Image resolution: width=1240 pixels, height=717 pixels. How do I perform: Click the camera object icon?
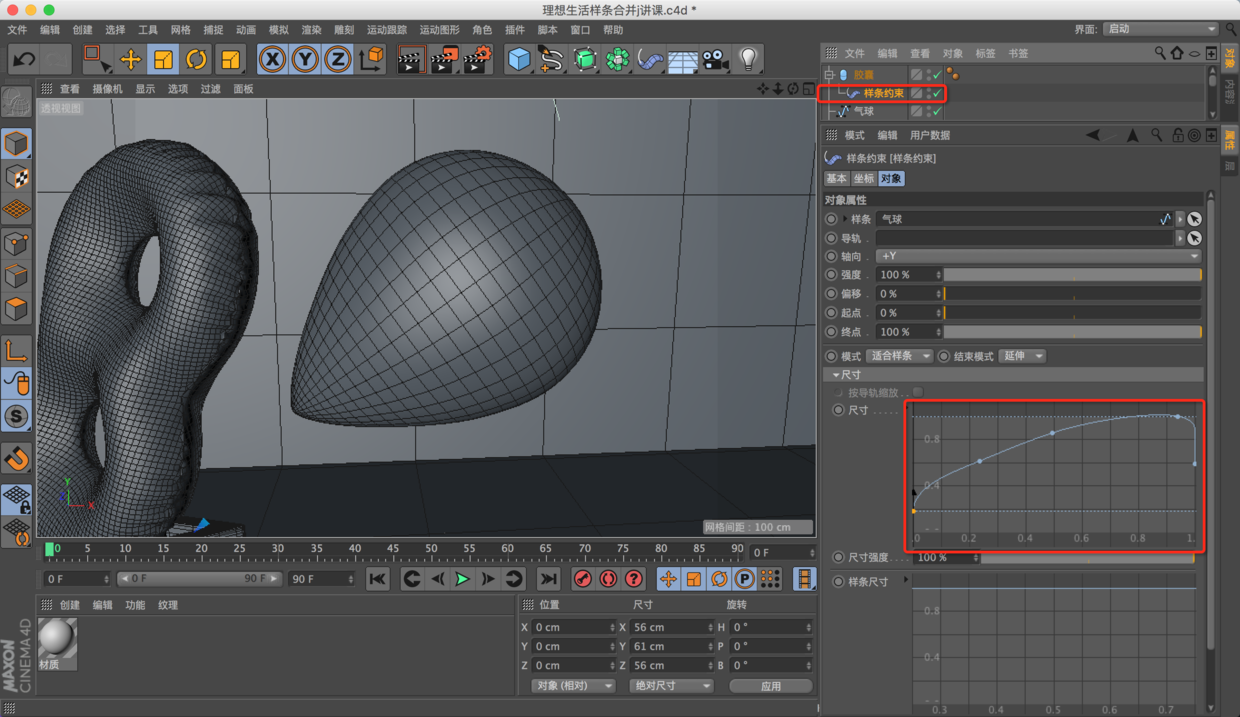715,60
